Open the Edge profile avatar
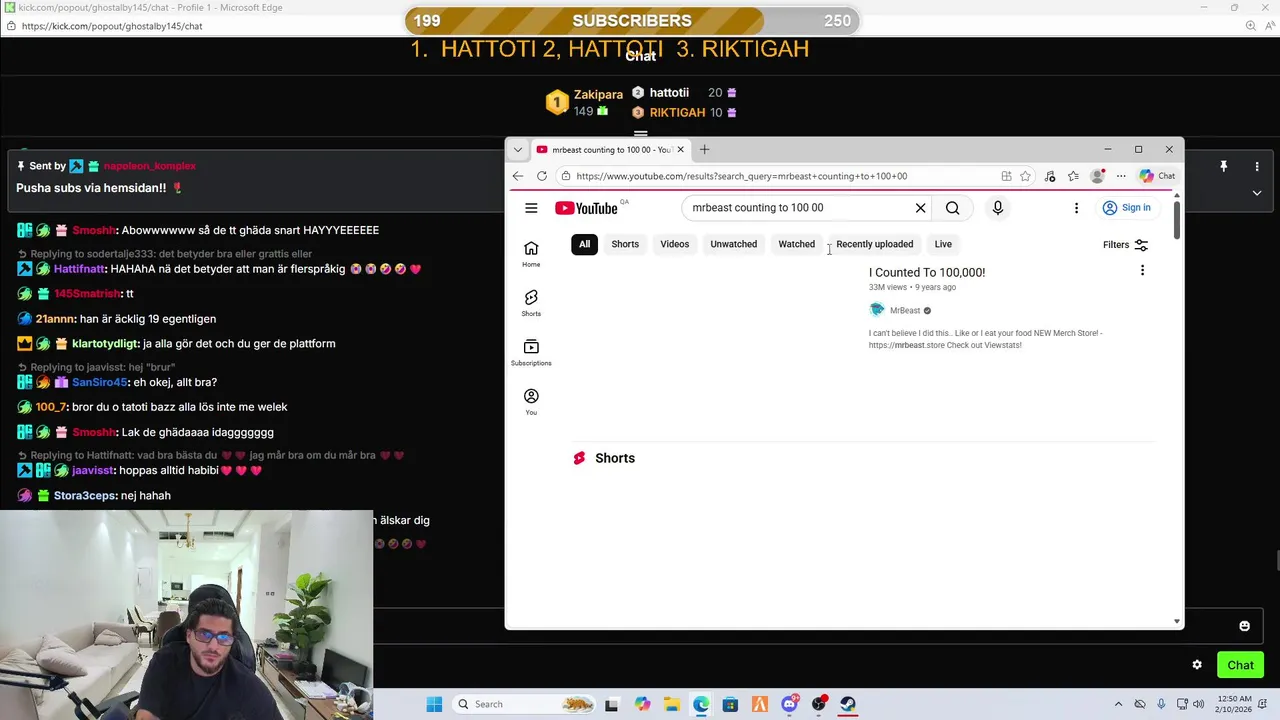 coord(1097,176)
